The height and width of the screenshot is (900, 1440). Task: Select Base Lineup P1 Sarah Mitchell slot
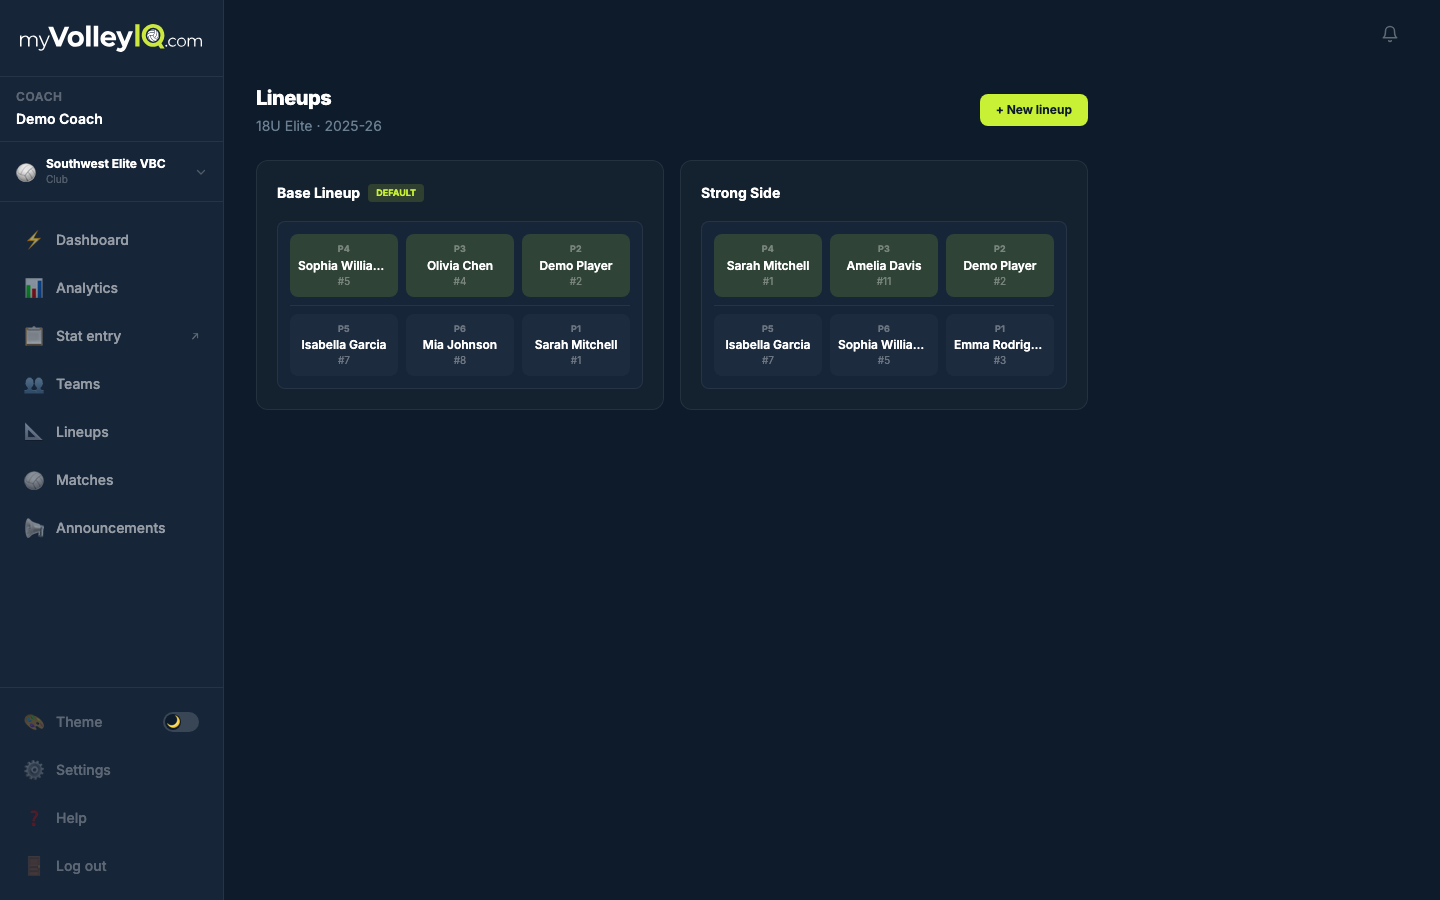click(x=576, y=345)
